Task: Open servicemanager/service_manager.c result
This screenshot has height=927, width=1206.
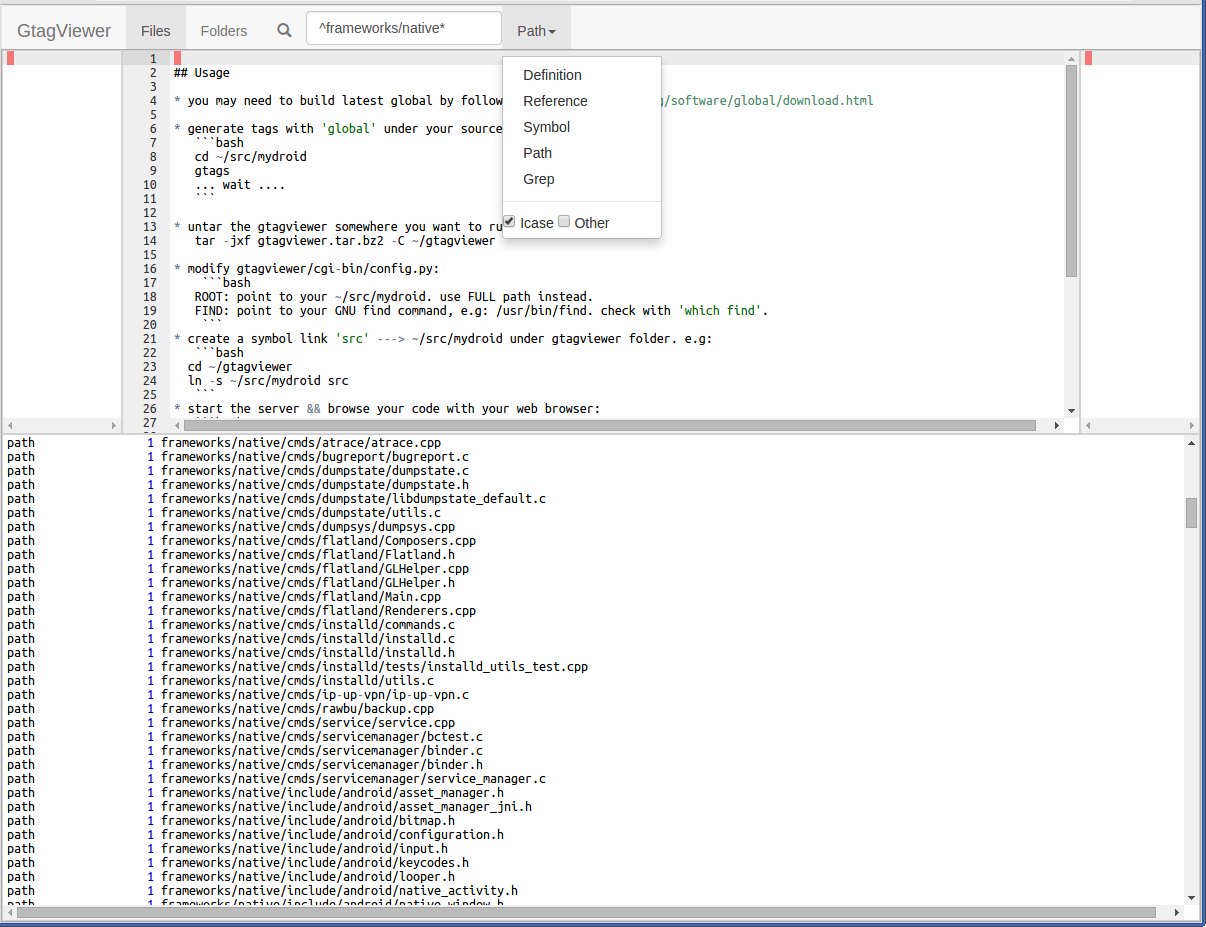Action: (x=353, y=778)
